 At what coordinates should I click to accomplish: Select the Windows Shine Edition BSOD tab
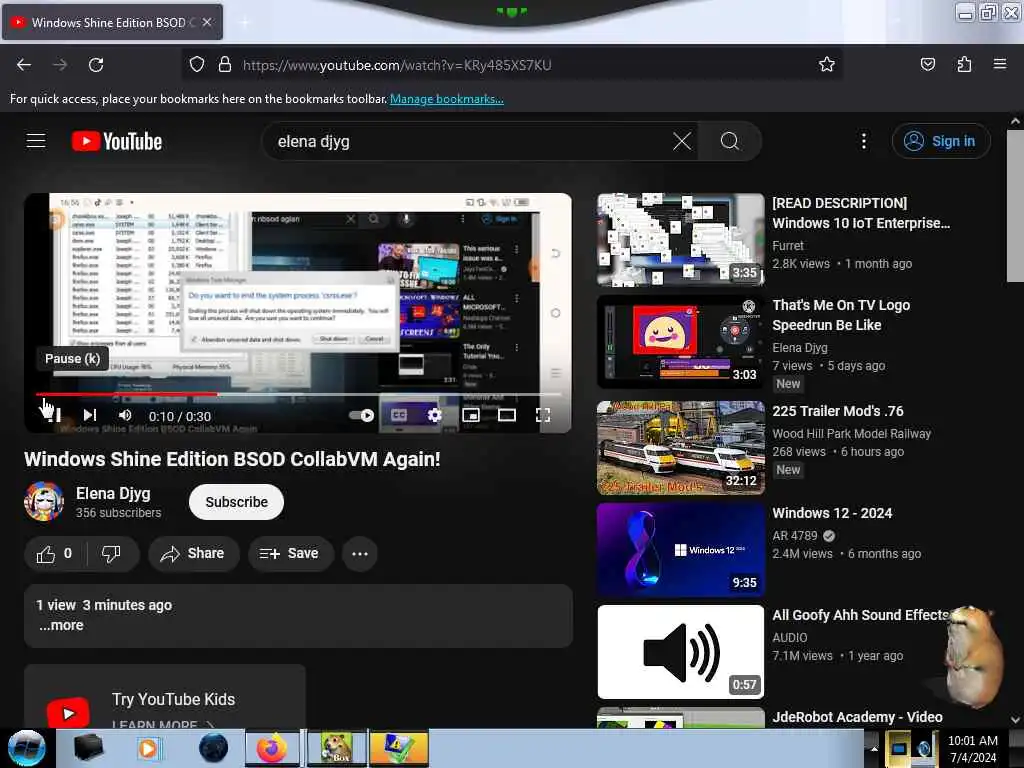pyautogui.click(x=112, y=22)
